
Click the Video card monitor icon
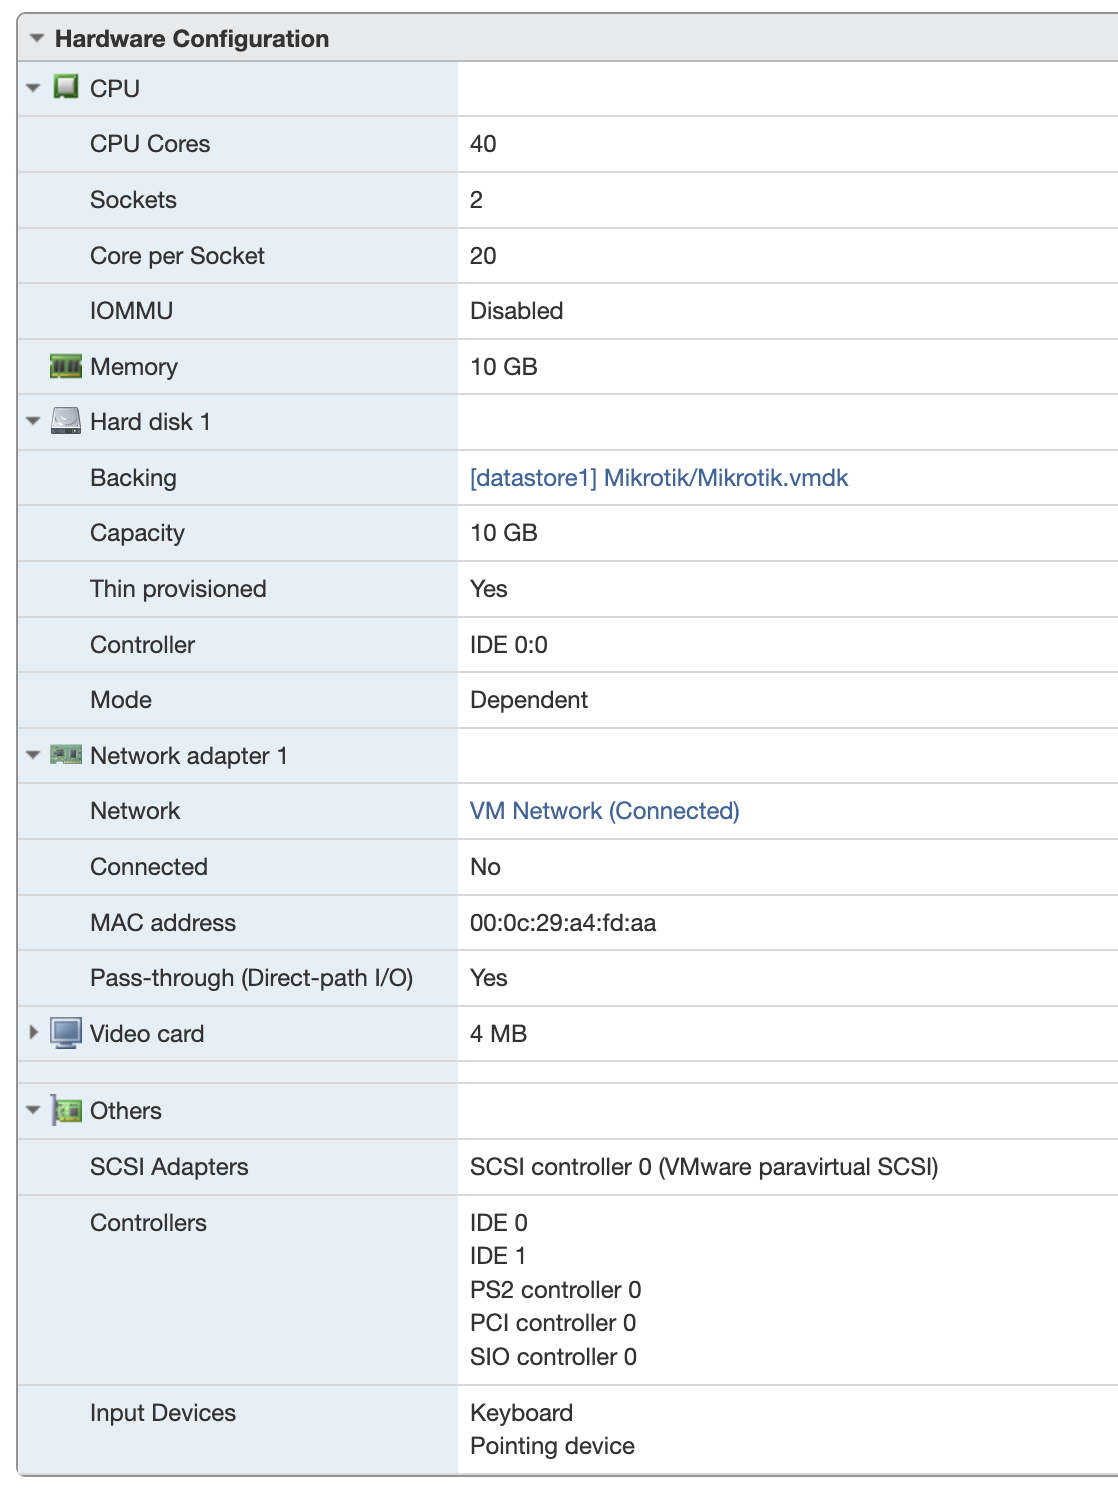click(66, 1033)
